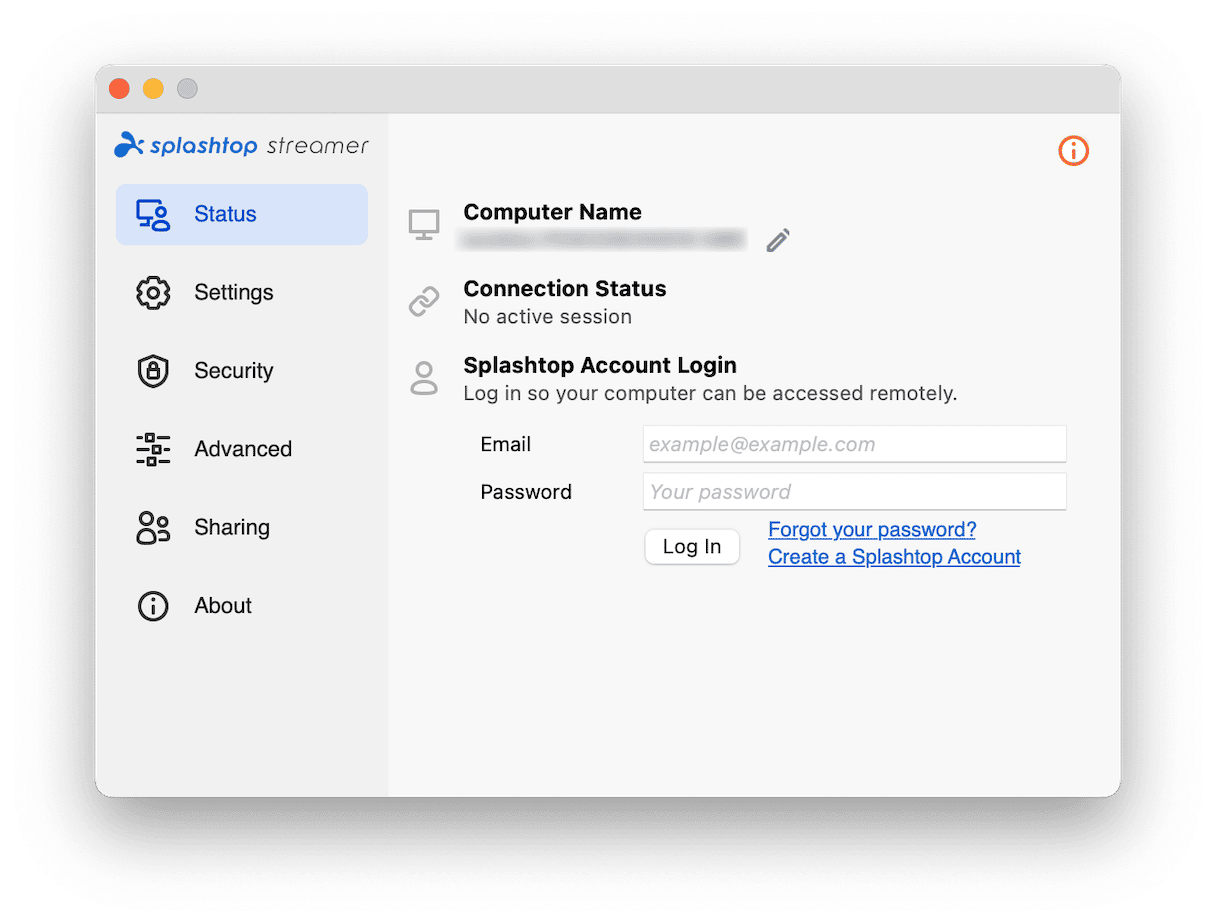Click the Advanced sliders icon

(153, 449)
